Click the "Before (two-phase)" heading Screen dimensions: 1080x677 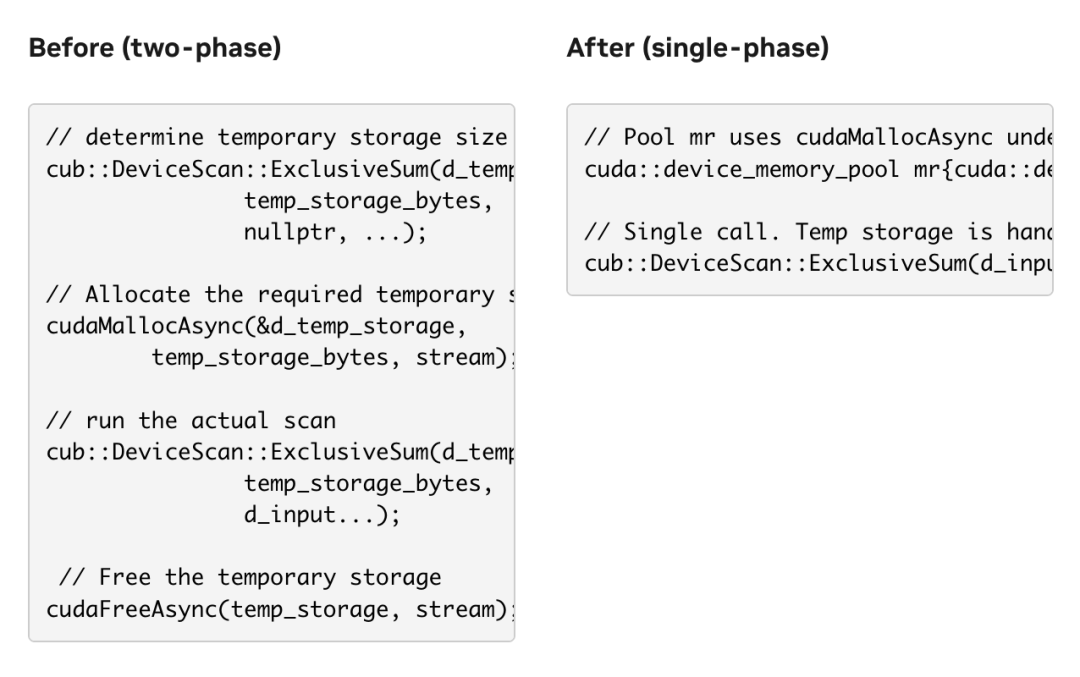(154, 49)
